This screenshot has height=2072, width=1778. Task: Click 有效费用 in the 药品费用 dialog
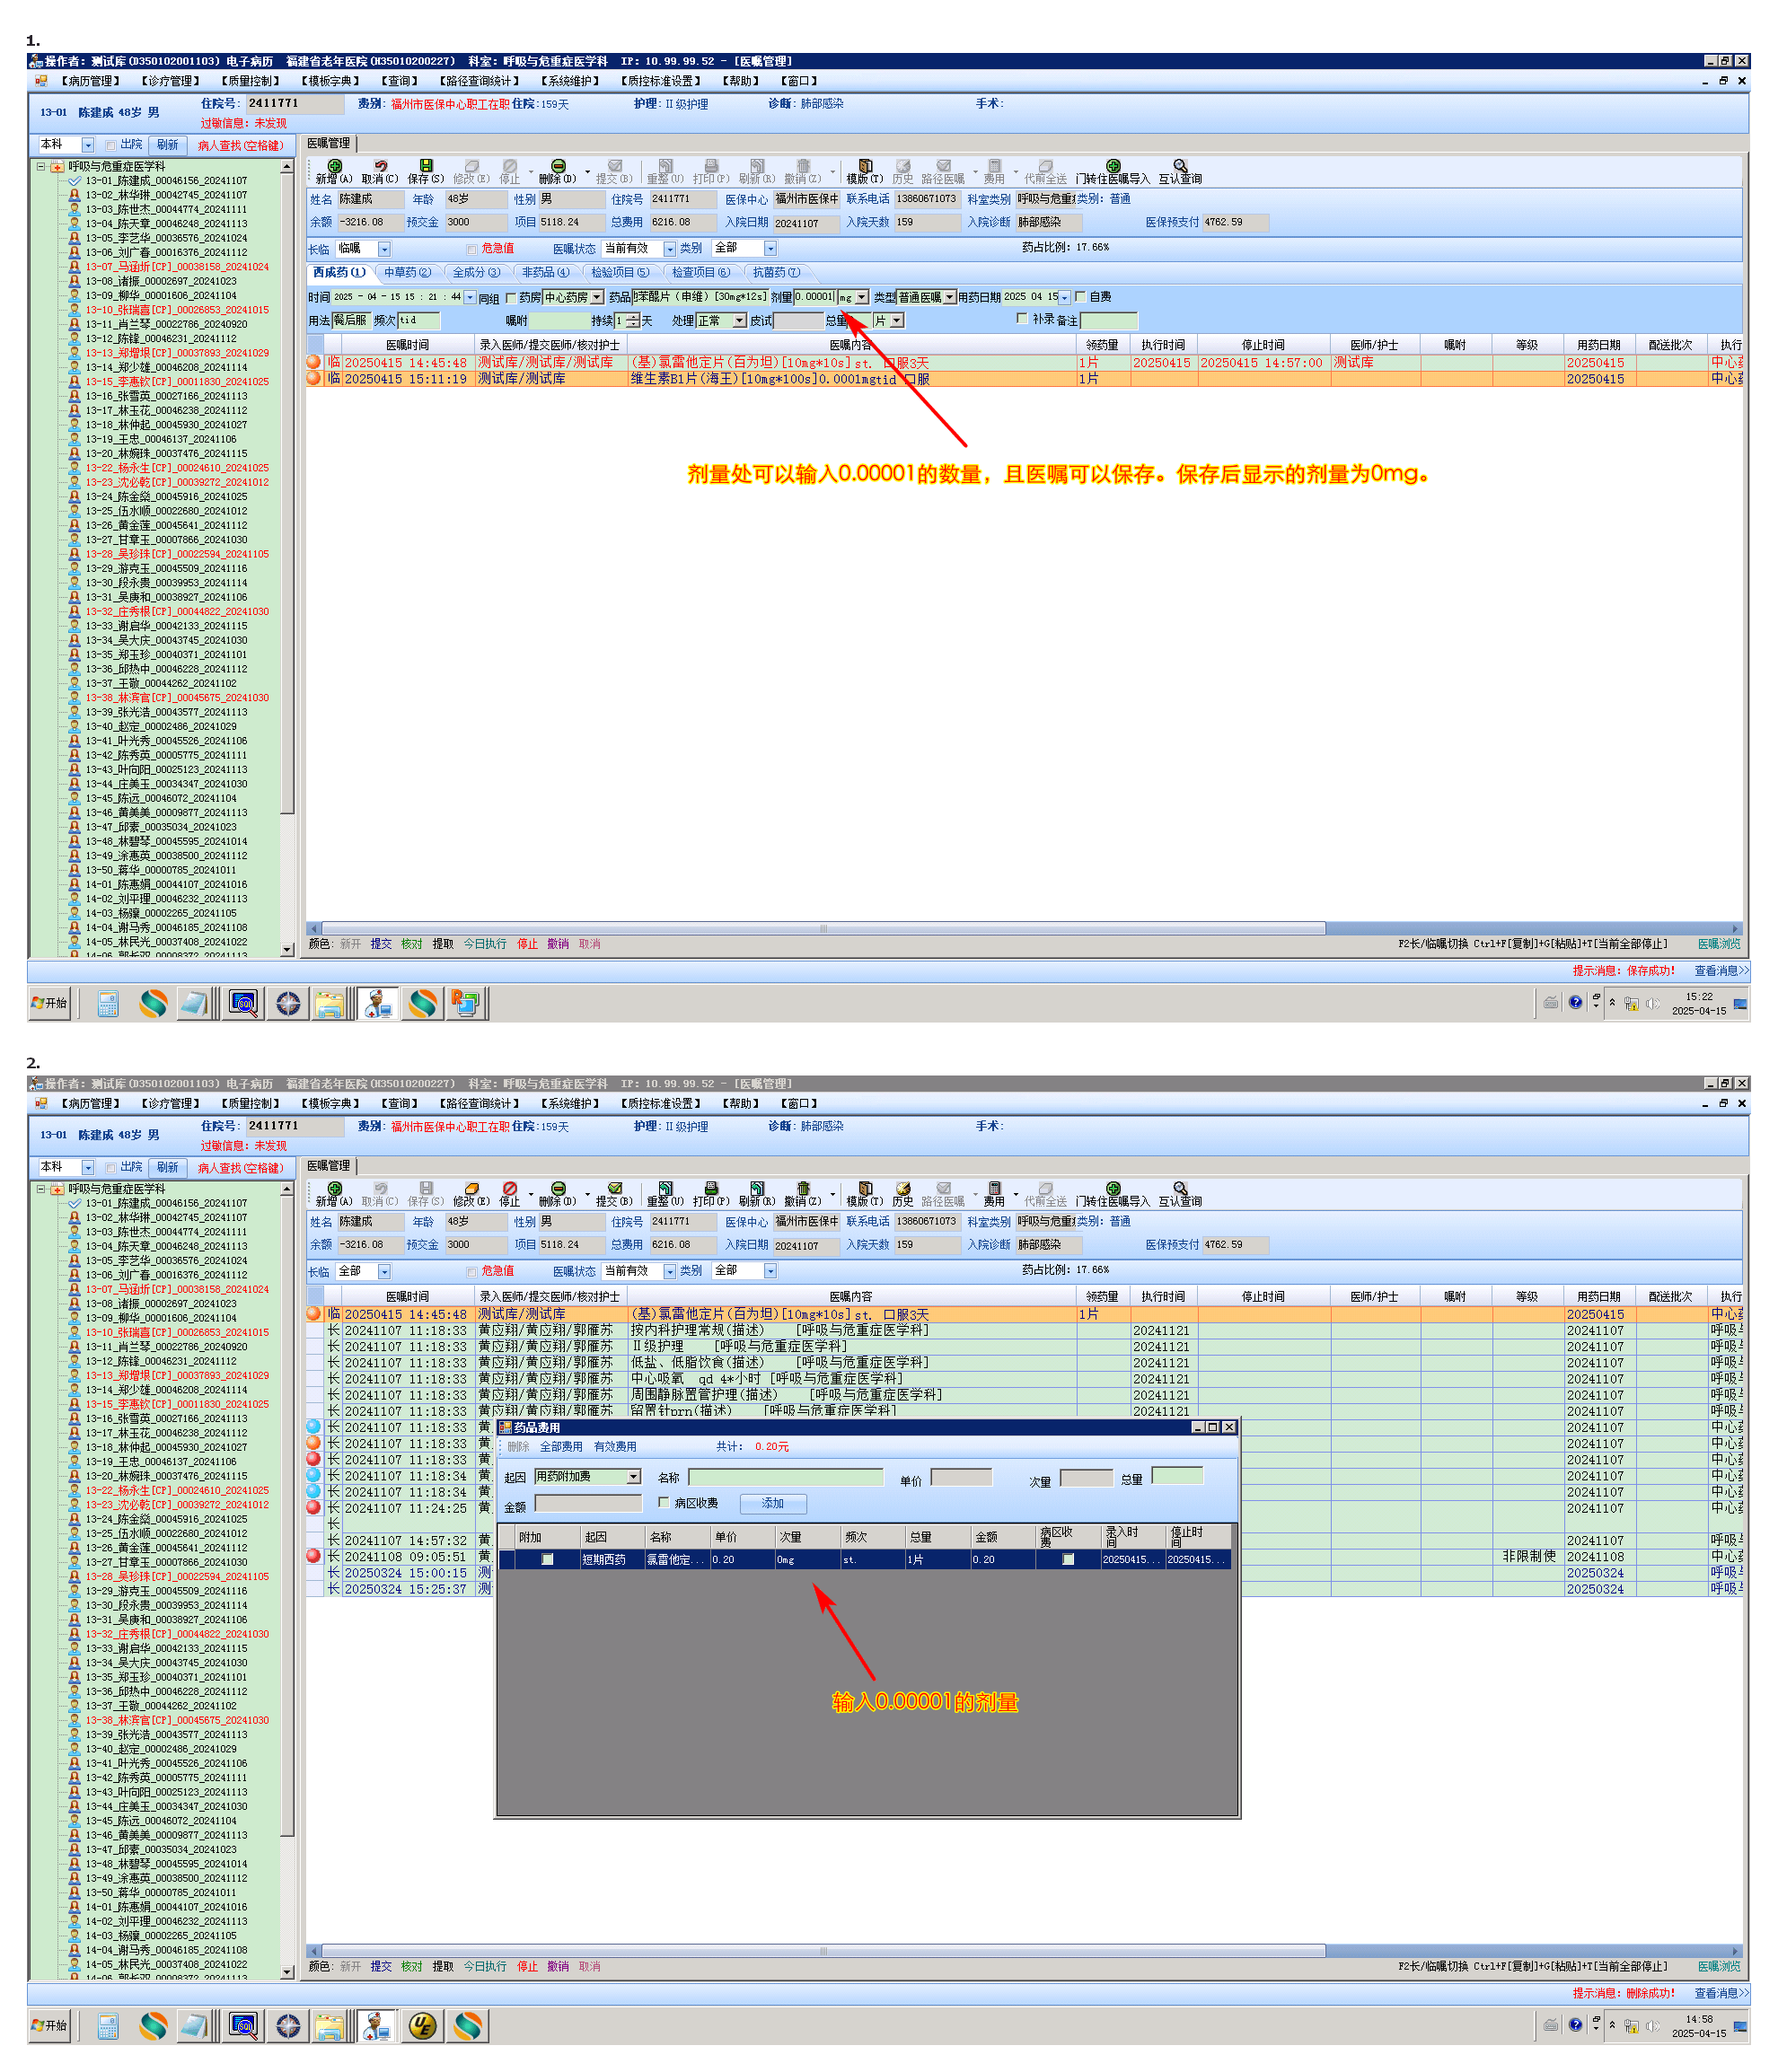click(x=615, y=1447)
